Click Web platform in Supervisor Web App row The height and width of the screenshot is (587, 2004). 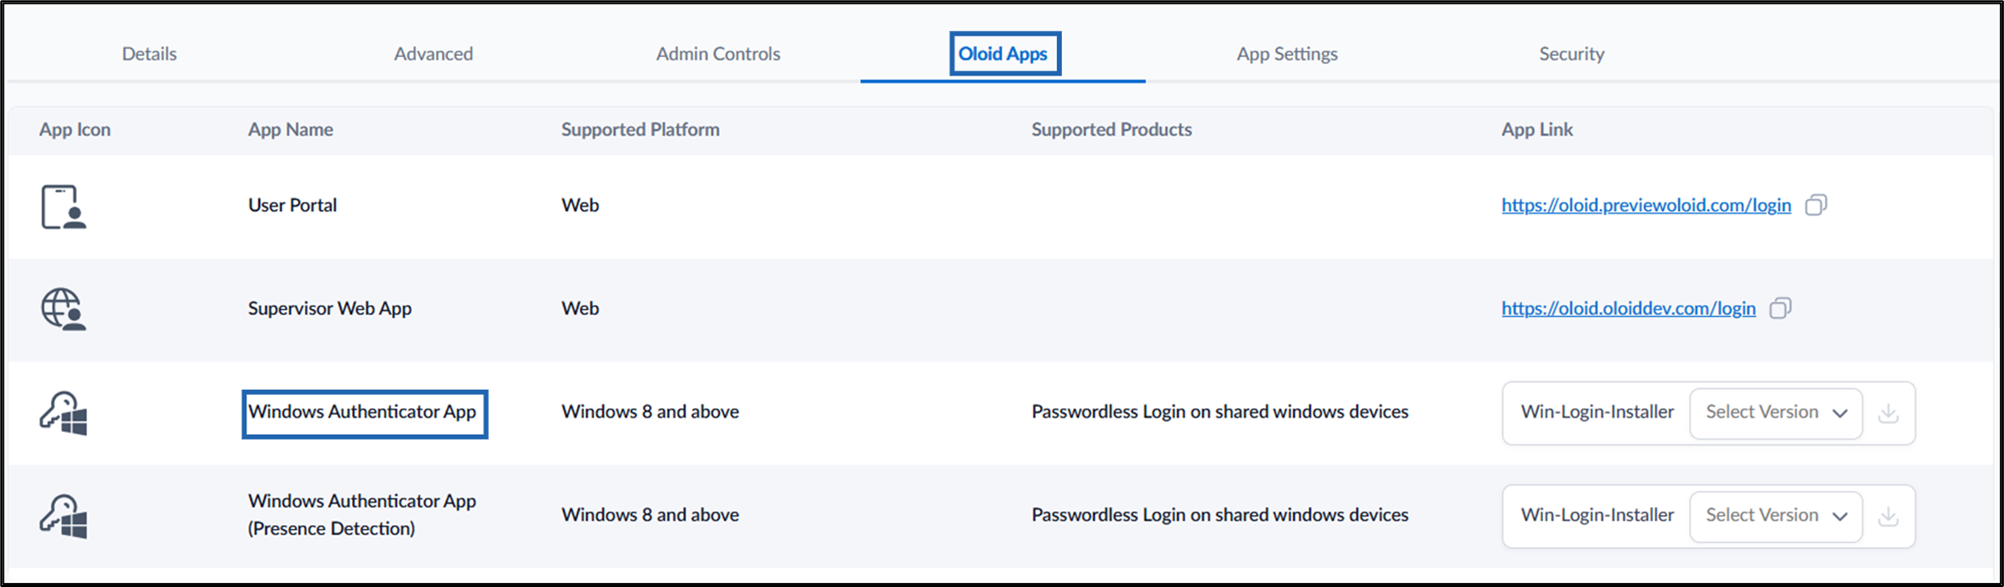point(580,308)
